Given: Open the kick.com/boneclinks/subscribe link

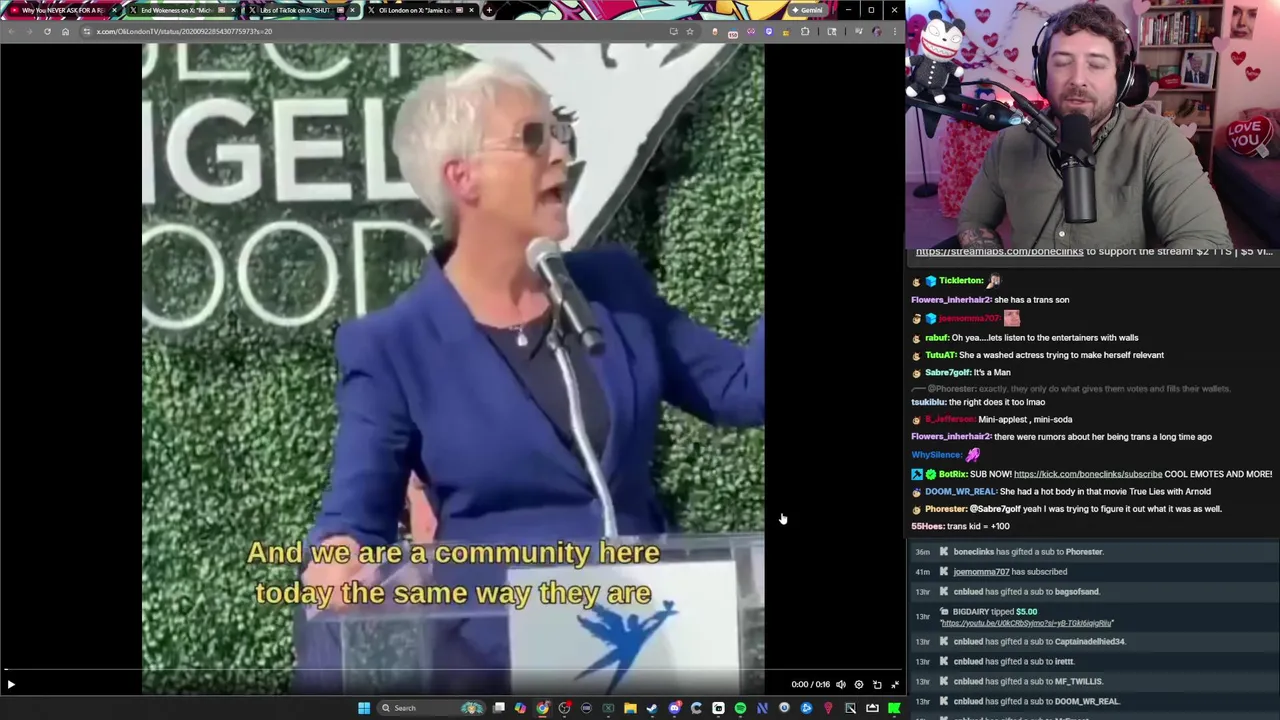Looking at the screenshot, I should [x=1088, y=474].
